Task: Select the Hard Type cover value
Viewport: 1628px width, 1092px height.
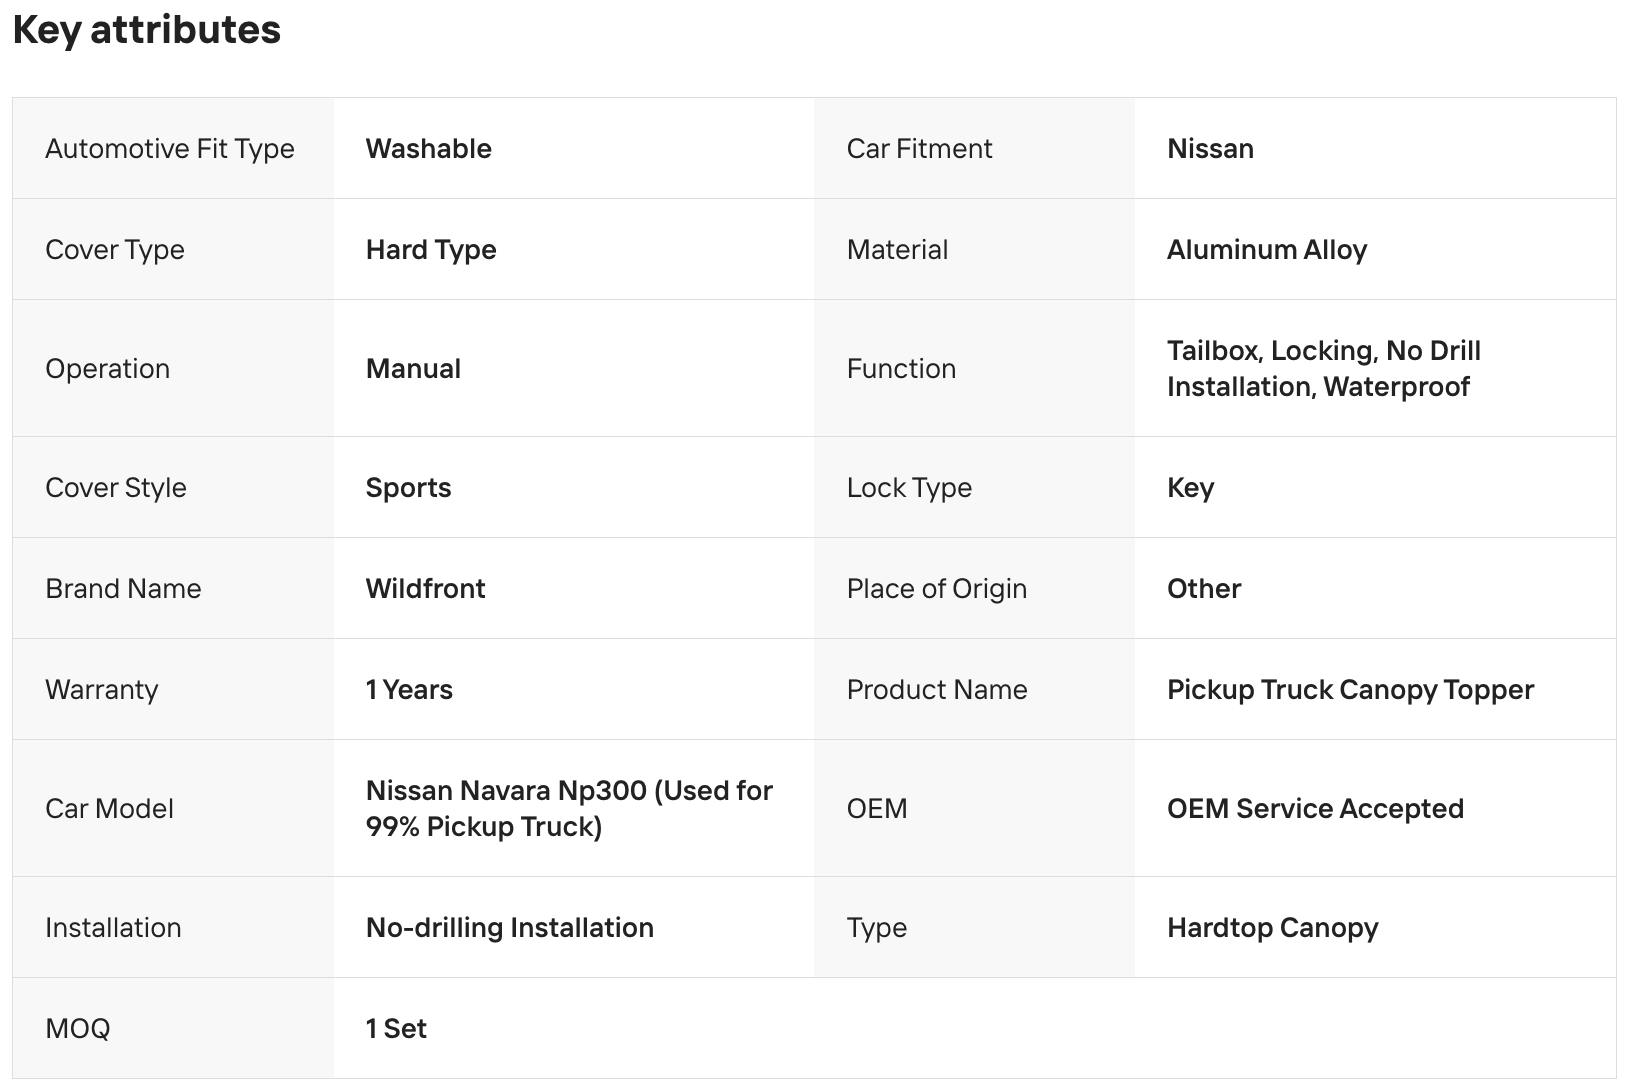Action: tap(431, 250)
